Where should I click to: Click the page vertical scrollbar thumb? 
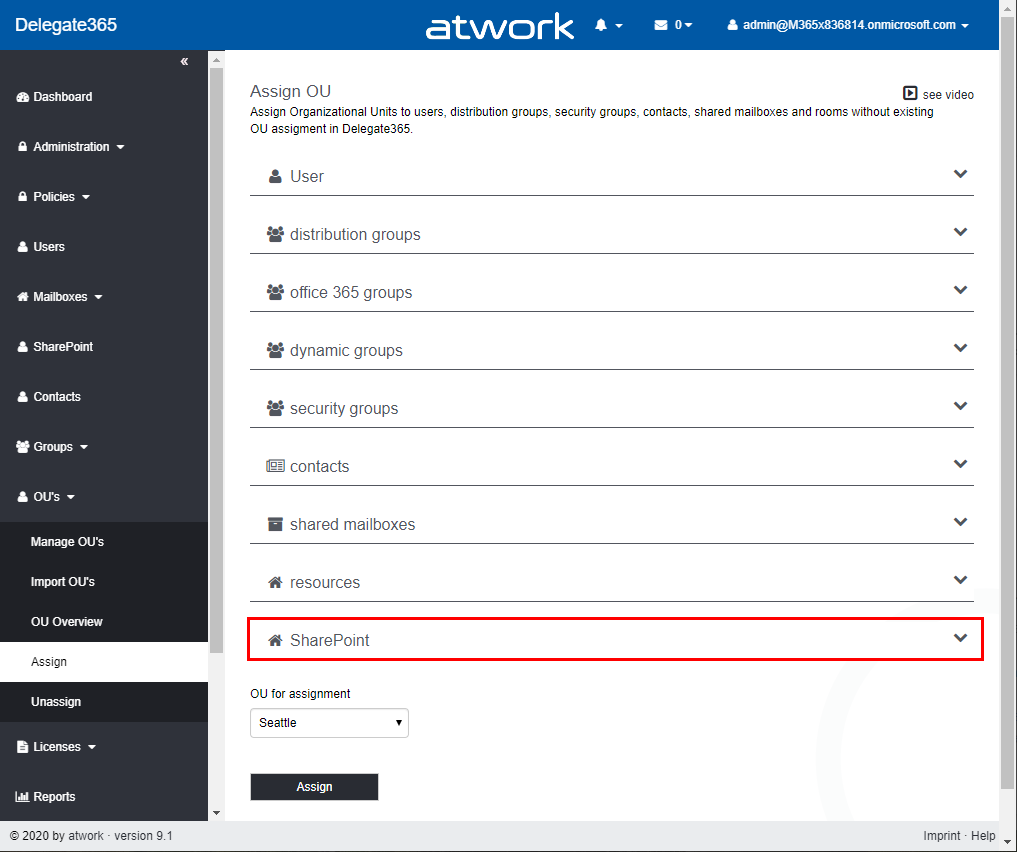click(x=1007, y=402)
